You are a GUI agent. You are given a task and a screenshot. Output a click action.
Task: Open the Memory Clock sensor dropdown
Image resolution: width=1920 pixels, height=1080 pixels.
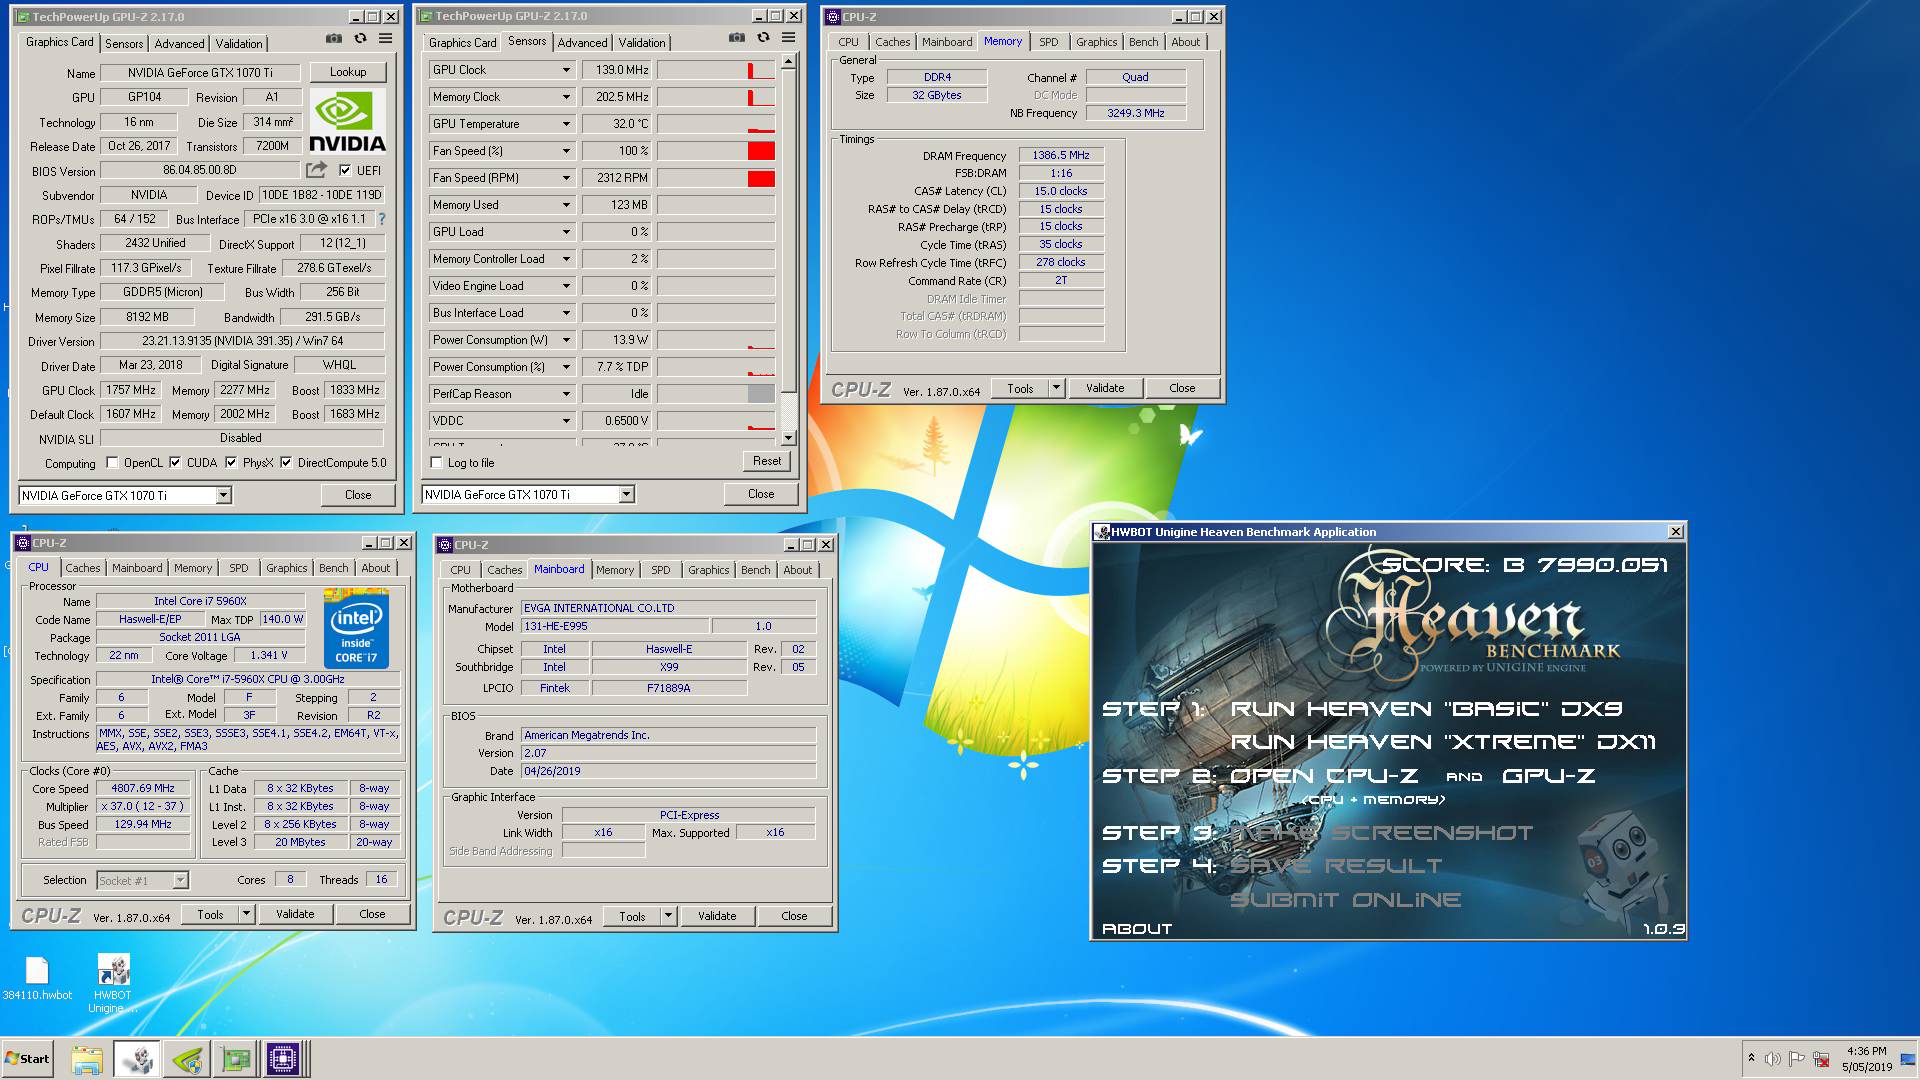point(566,97)
